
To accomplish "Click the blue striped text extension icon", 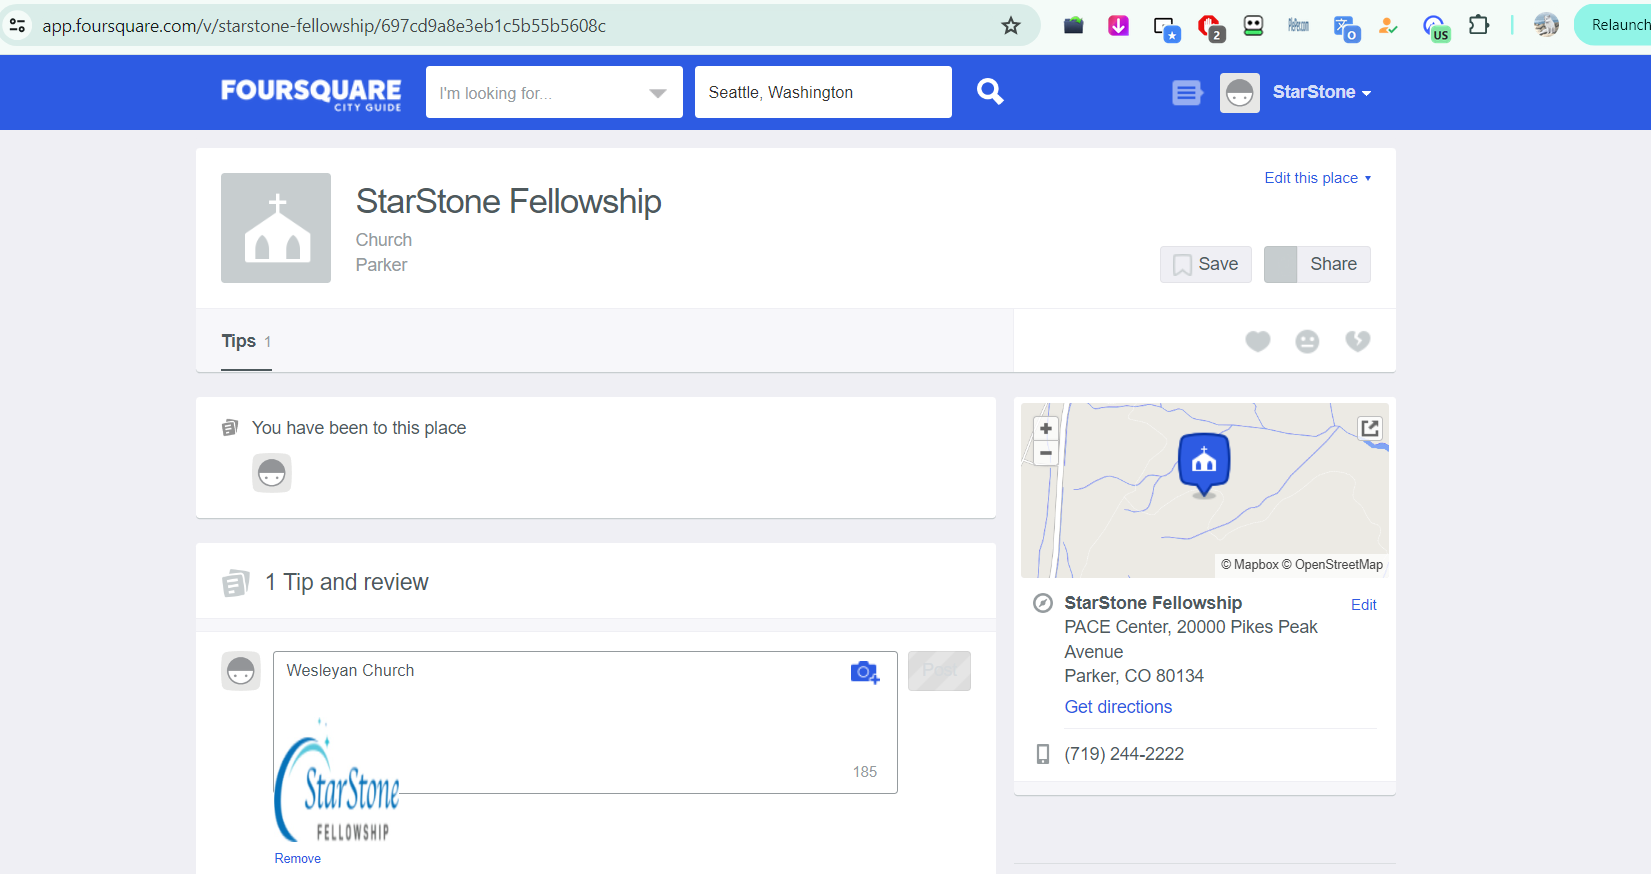I will [x=1298, y=25].
